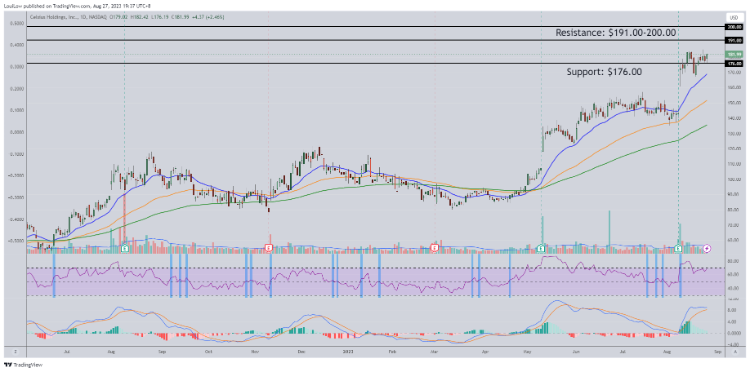The height and width of the screenshot is (372, 750).
Task: Click the May label on time axis
Action: pos(528,351)
